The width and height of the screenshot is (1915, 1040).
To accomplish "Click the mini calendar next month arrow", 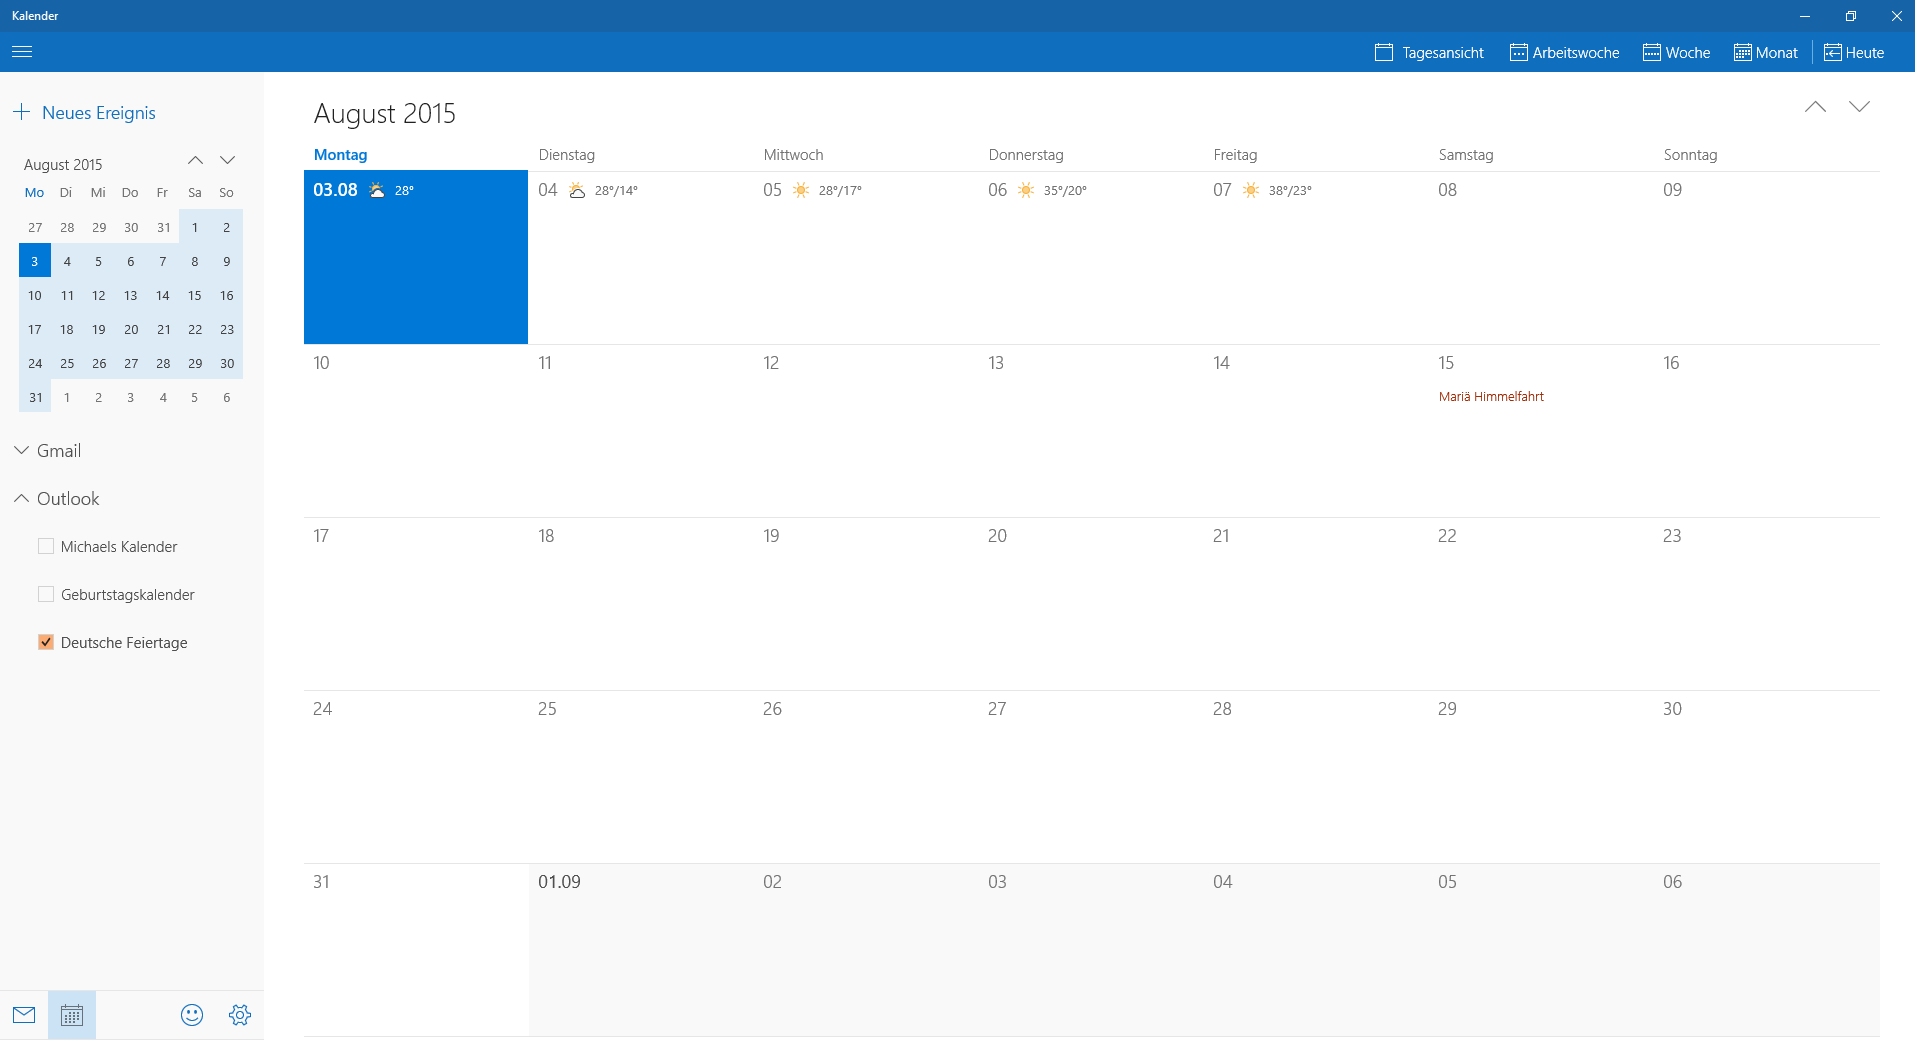I will (228, 161).
